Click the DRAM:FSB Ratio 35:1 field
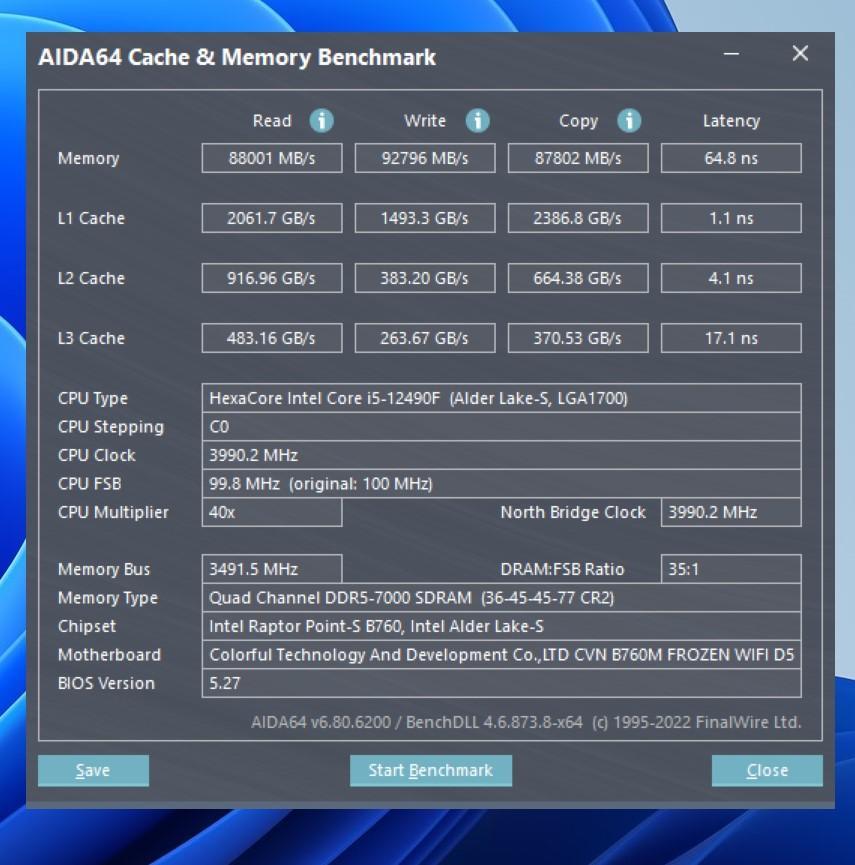 pos(731,569)
